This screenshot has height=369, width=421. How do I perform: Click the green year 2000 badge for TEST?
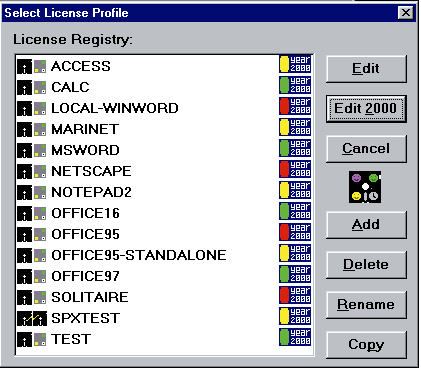295,337
